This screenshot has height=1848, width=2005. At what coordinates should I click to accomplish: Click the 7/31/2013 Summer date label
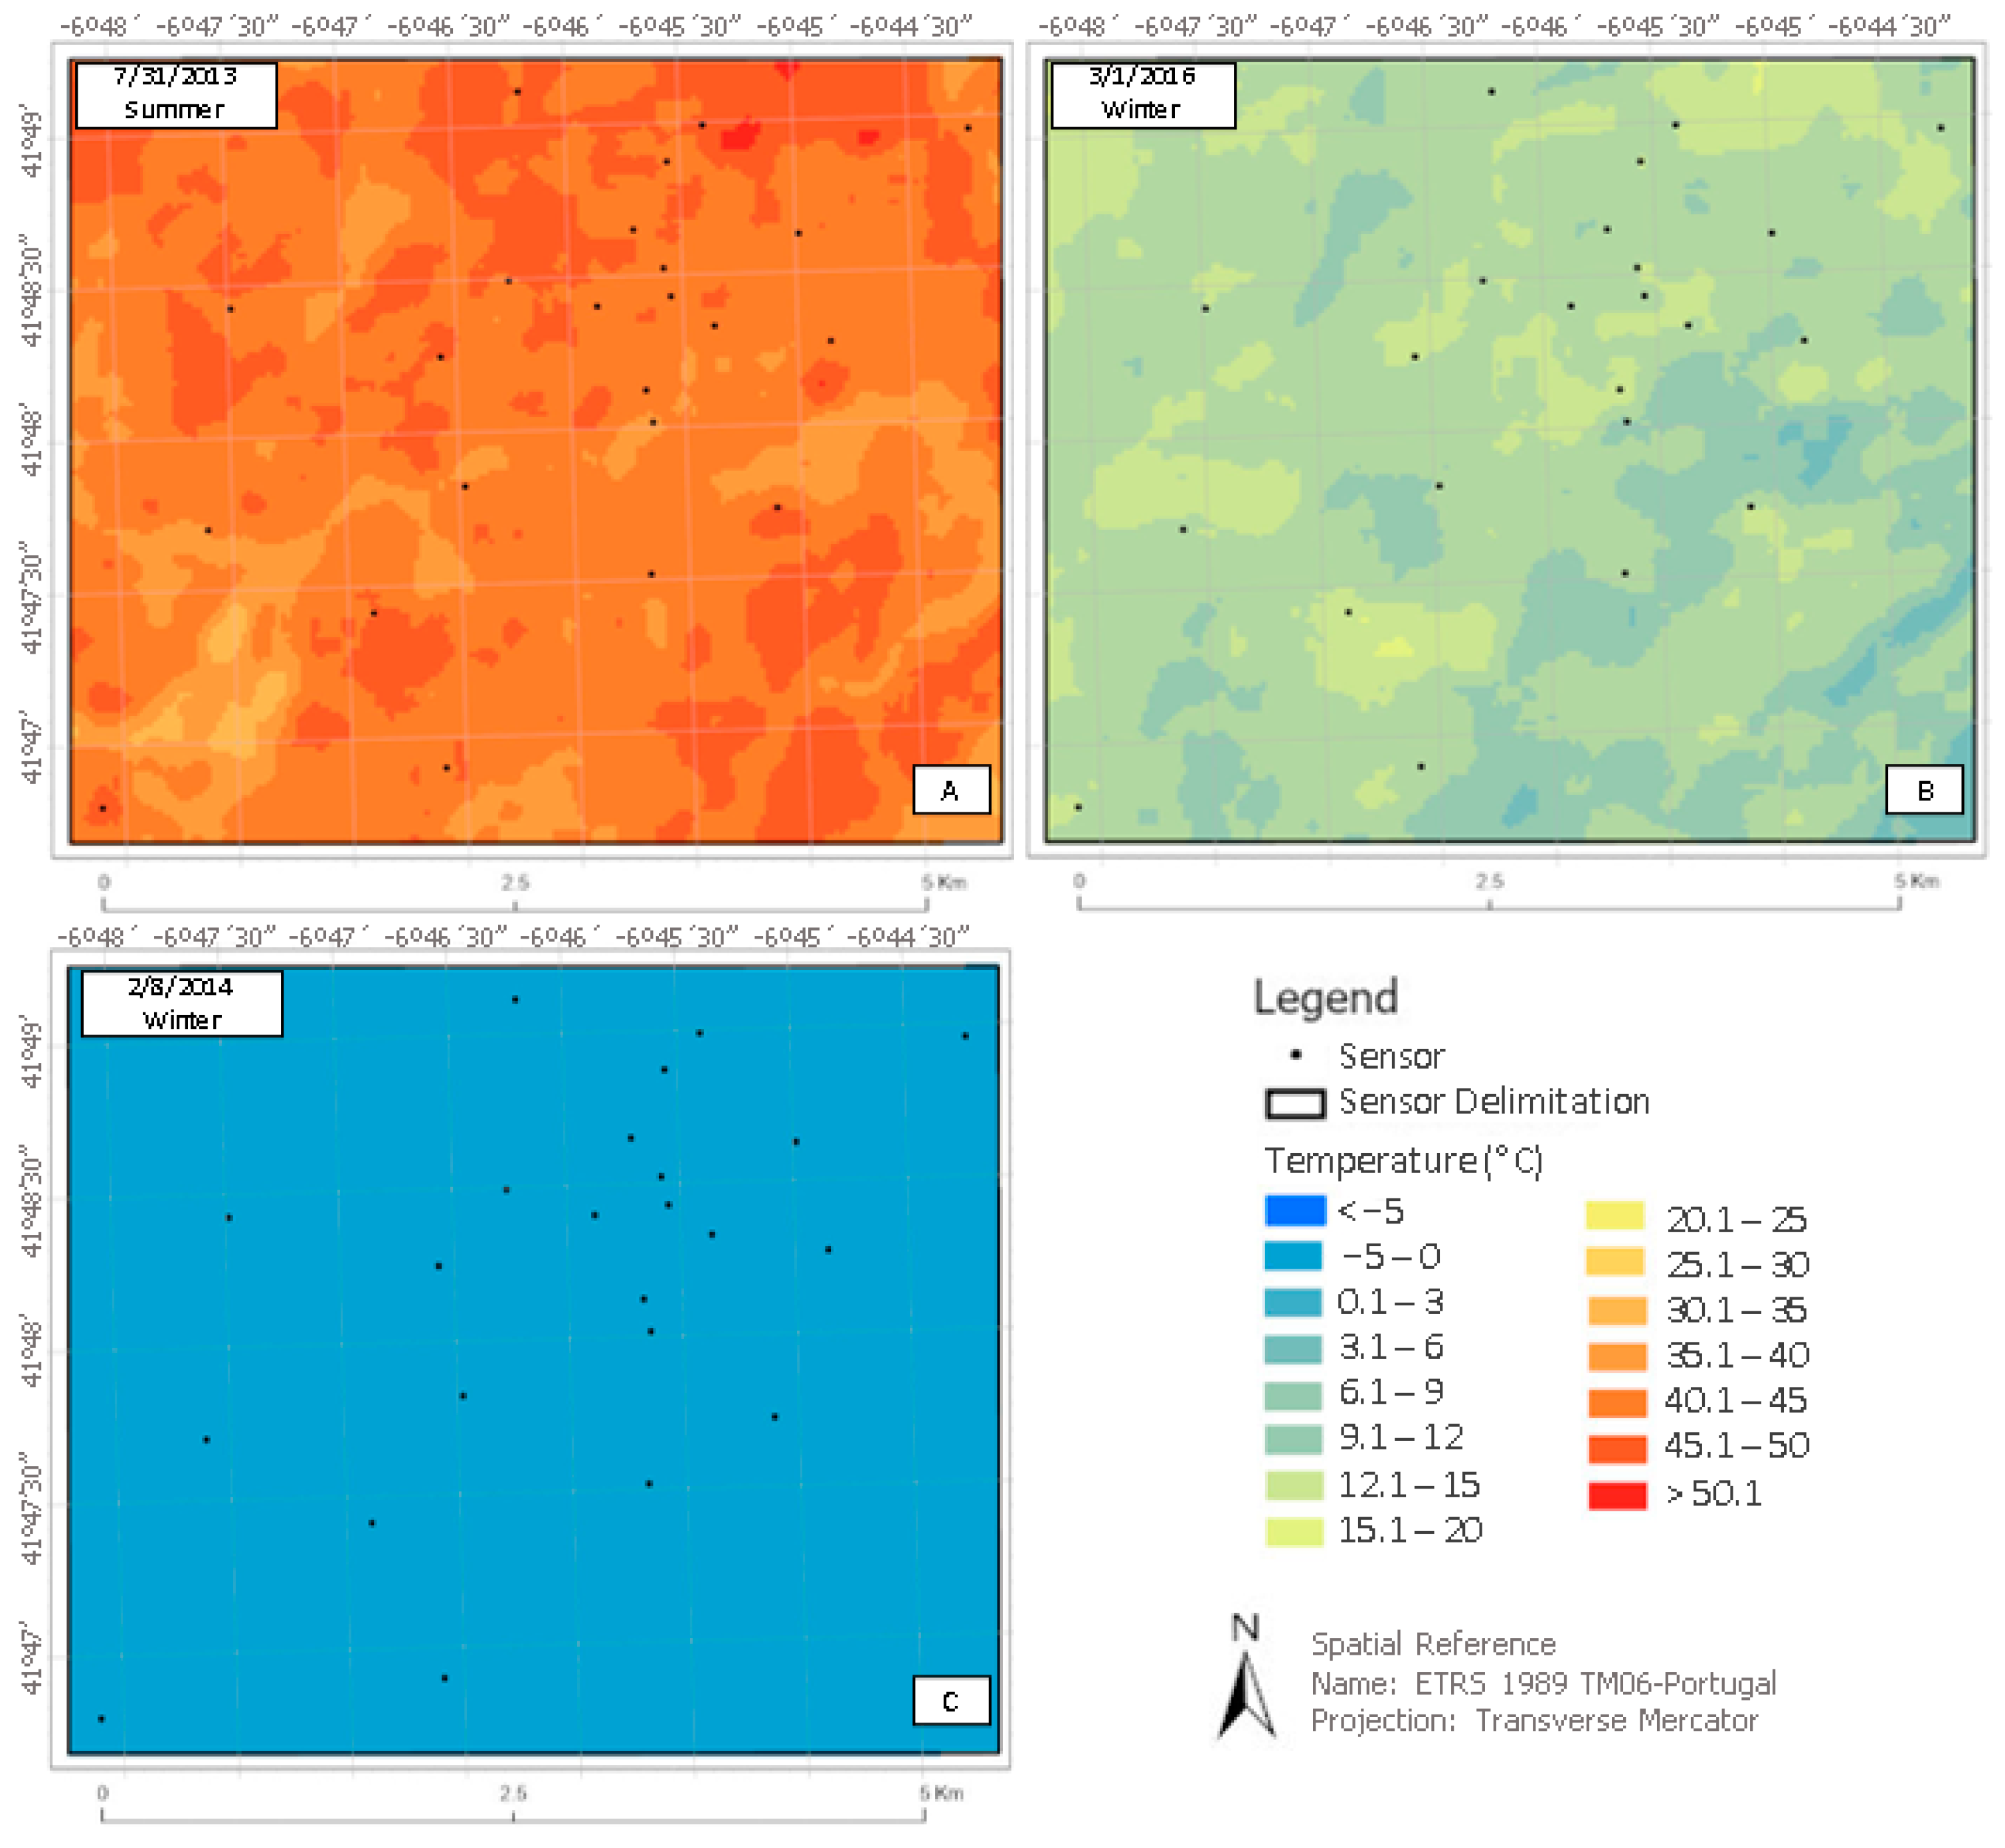176,93
